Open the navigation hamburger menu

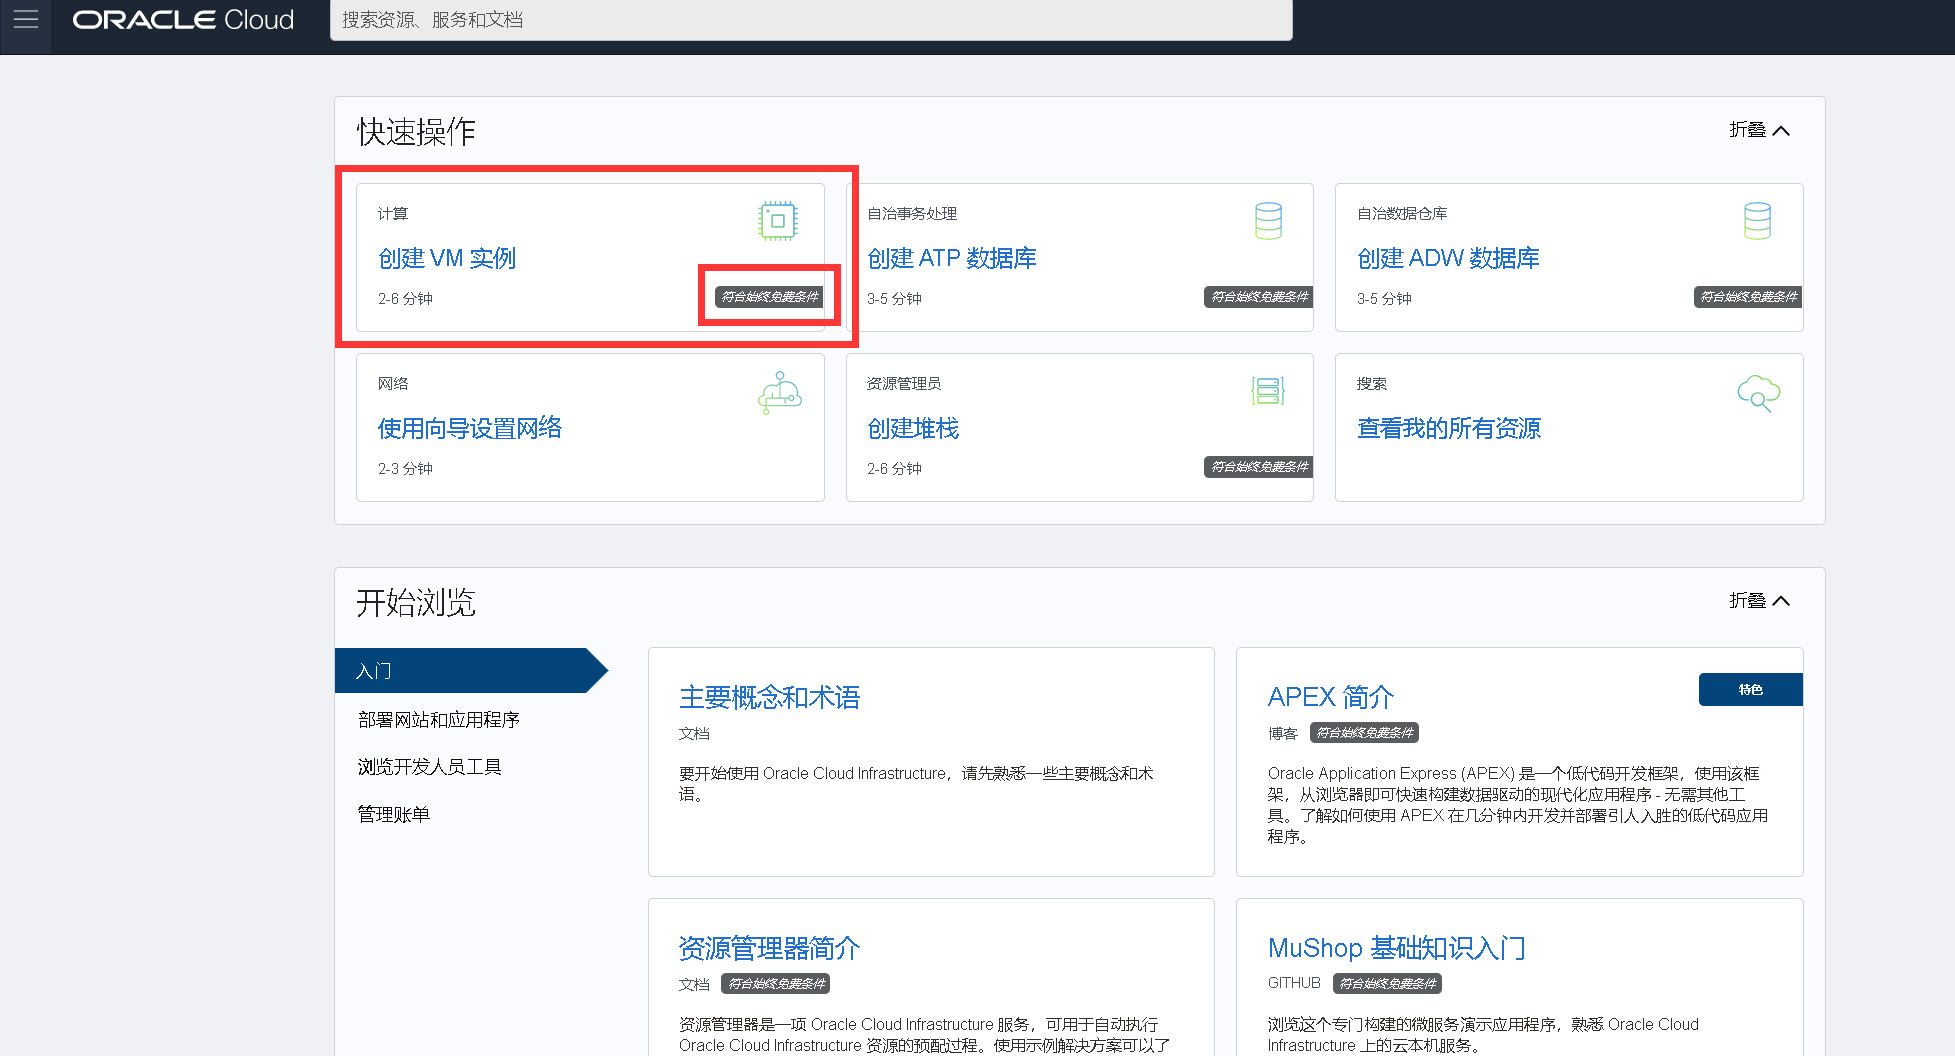tap(25, 20)
